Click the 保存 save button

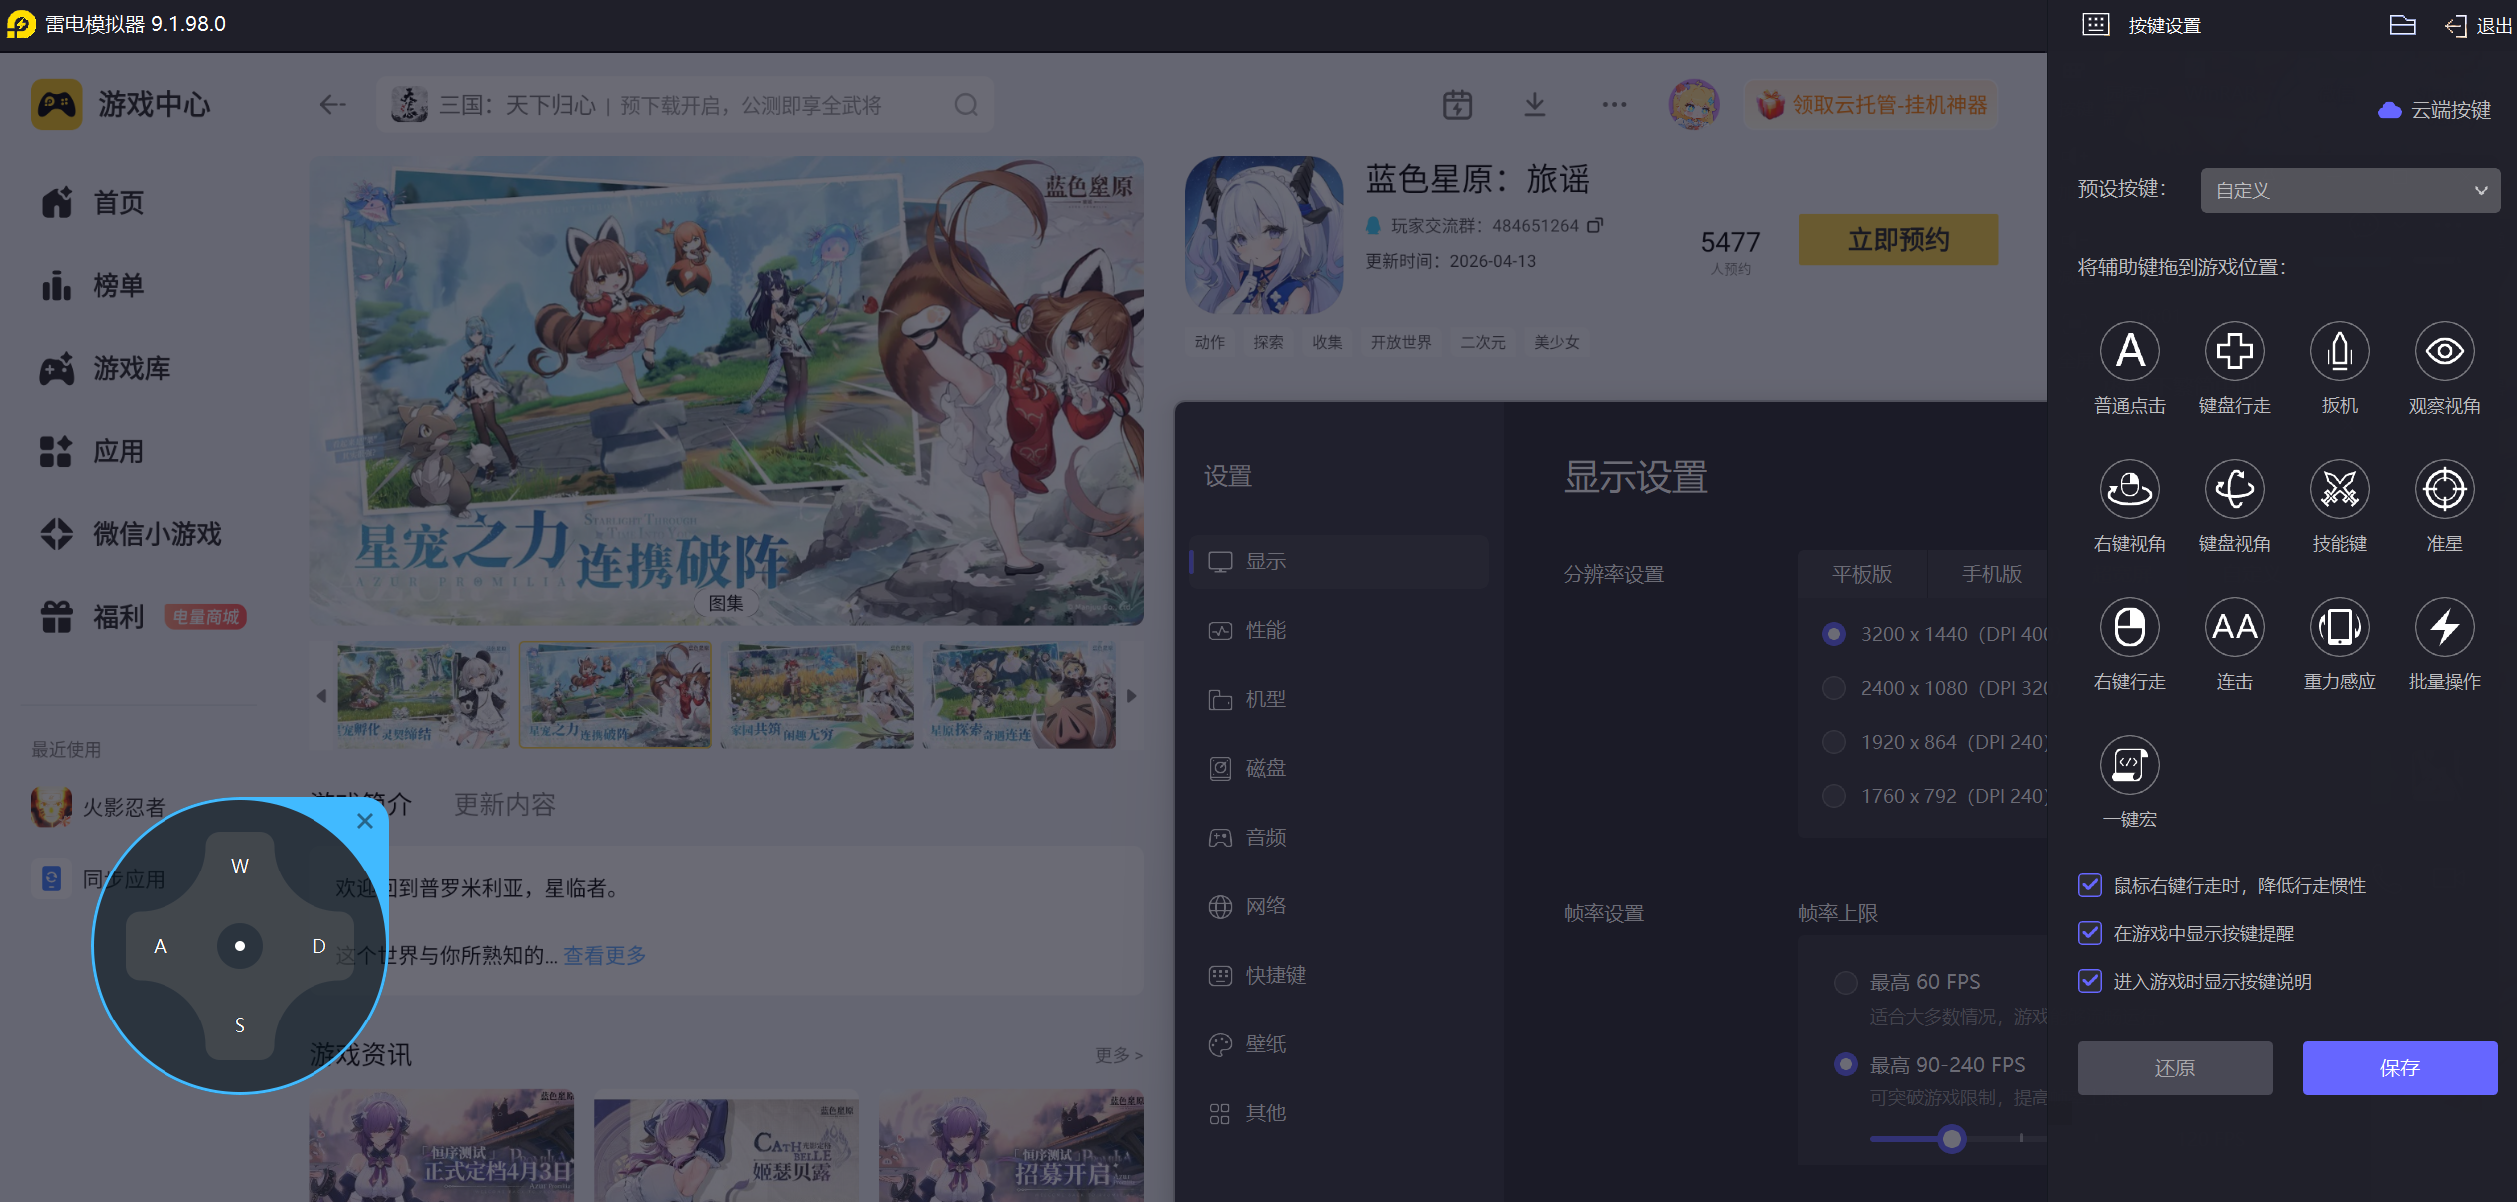2399,1068
